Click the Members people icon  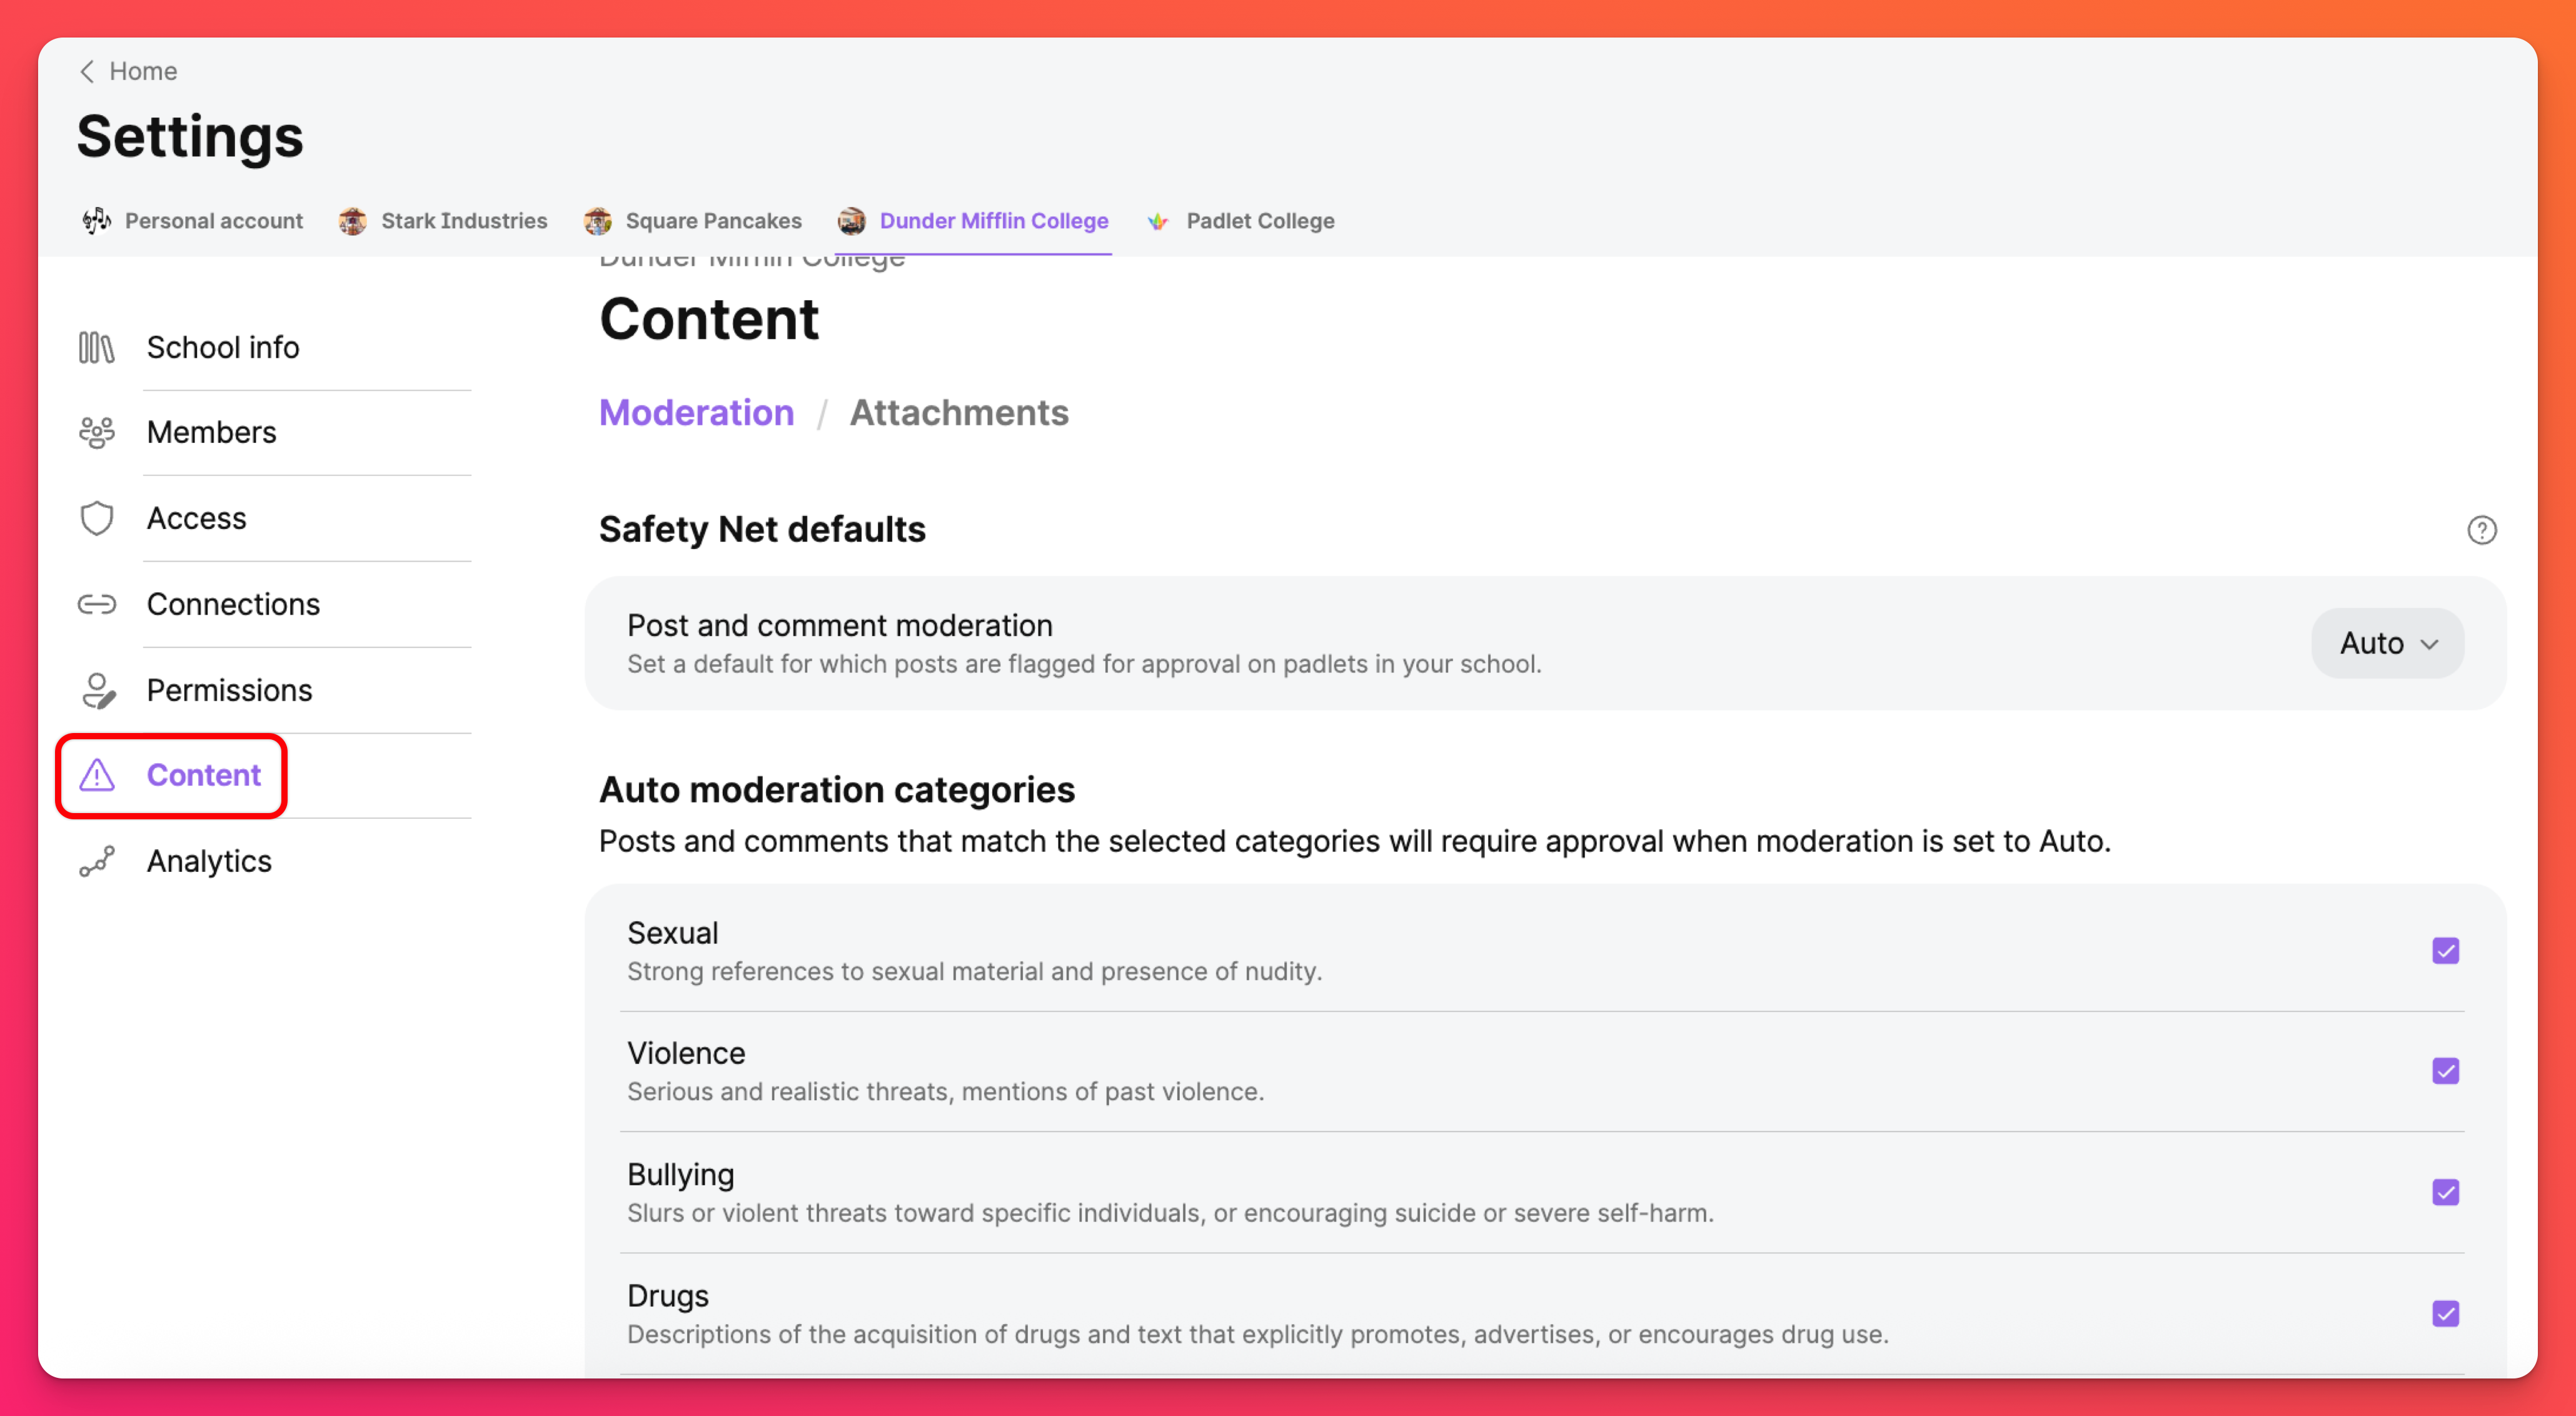point(96,432)
